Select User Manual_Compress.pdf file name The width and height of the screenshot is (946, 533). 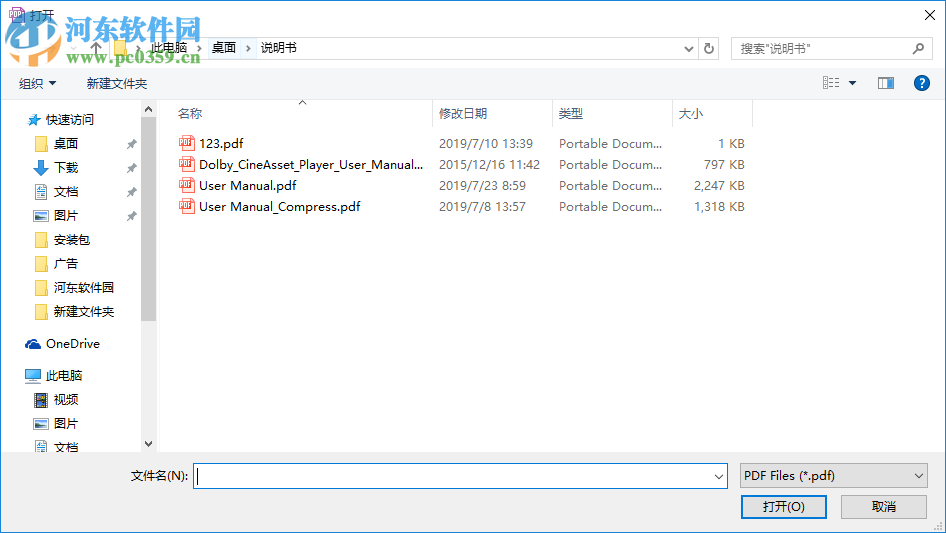click(280, 207)
